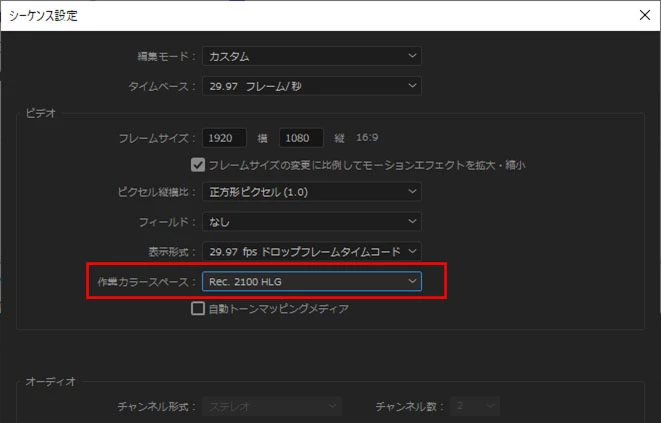The image size is (661, 423).
Task: Open the ピクセル縦横比 dropdown showing 正方形ピクセル (1.0)
Action: tap(312, 192)
